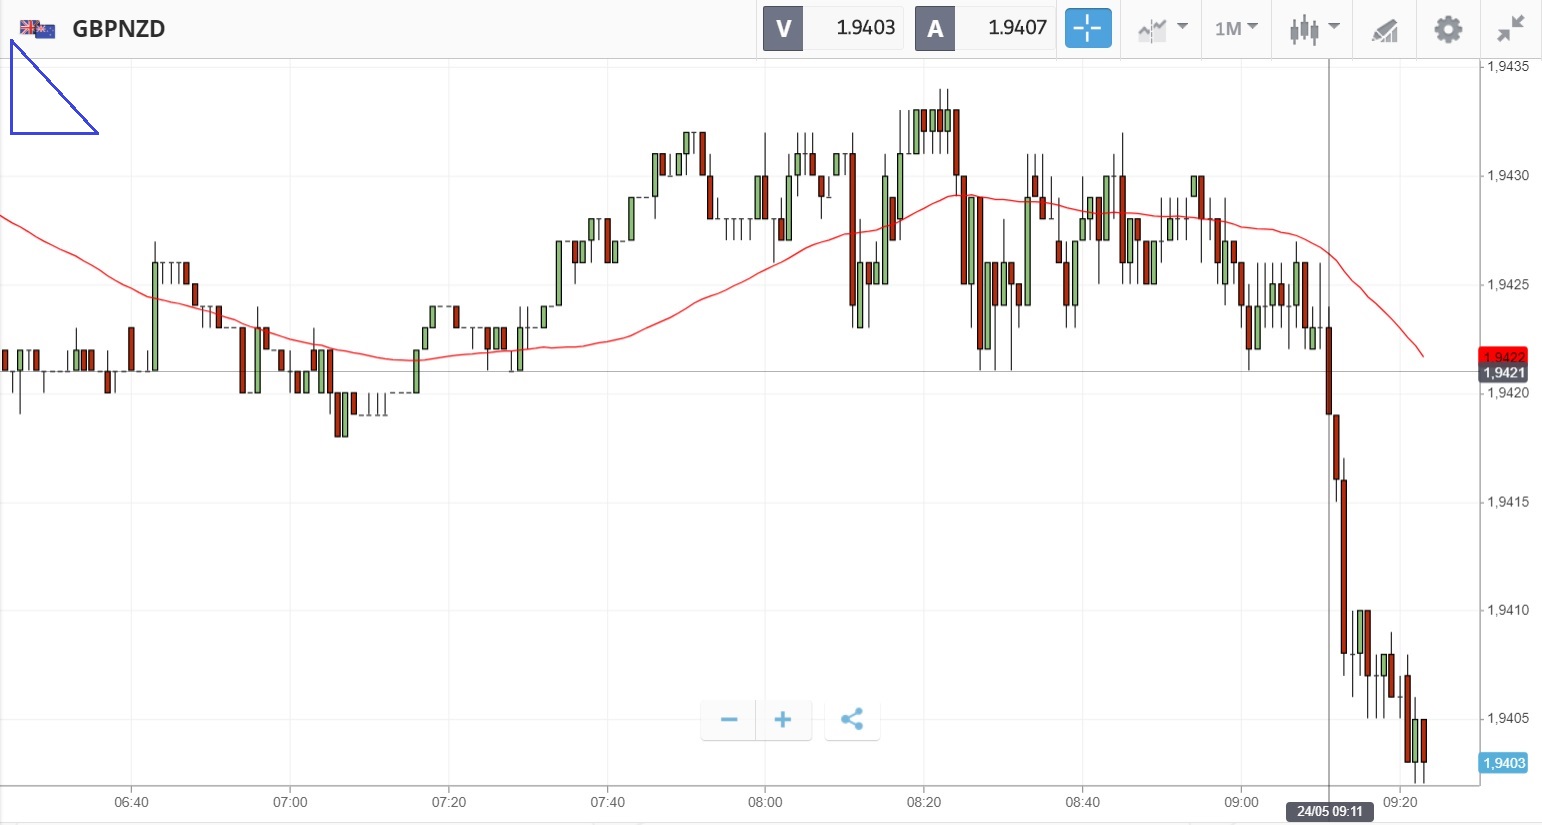Image resolution: width=1542 pixels, height=825 pixels.
Task: Click the A buy button
Action: click(x=935, y=29)
